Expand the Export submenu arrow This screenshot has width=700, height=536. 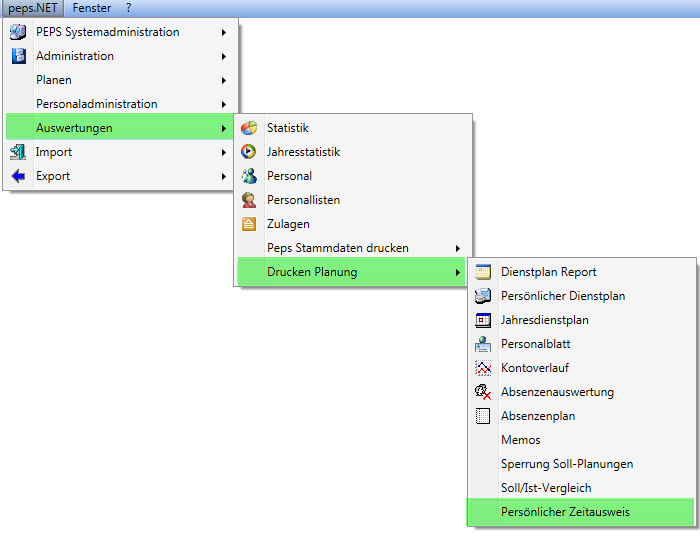tap(224, 177)
